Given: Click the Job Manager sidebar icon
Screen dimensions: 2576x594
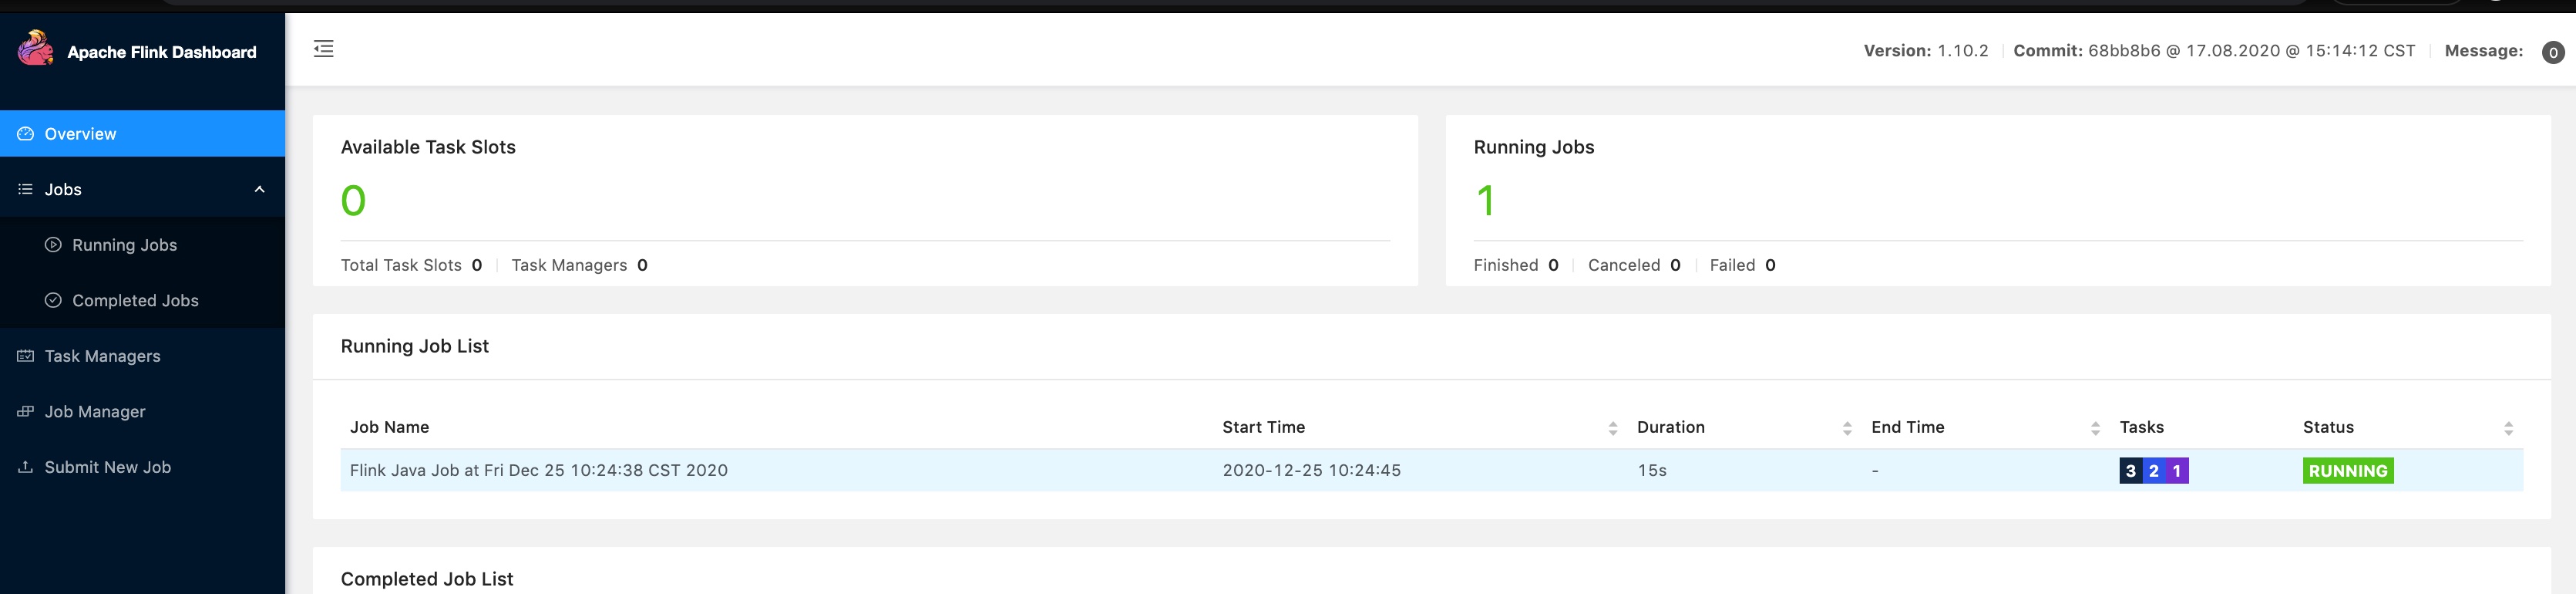Looking at the screenshot, I should coord(26,411).
